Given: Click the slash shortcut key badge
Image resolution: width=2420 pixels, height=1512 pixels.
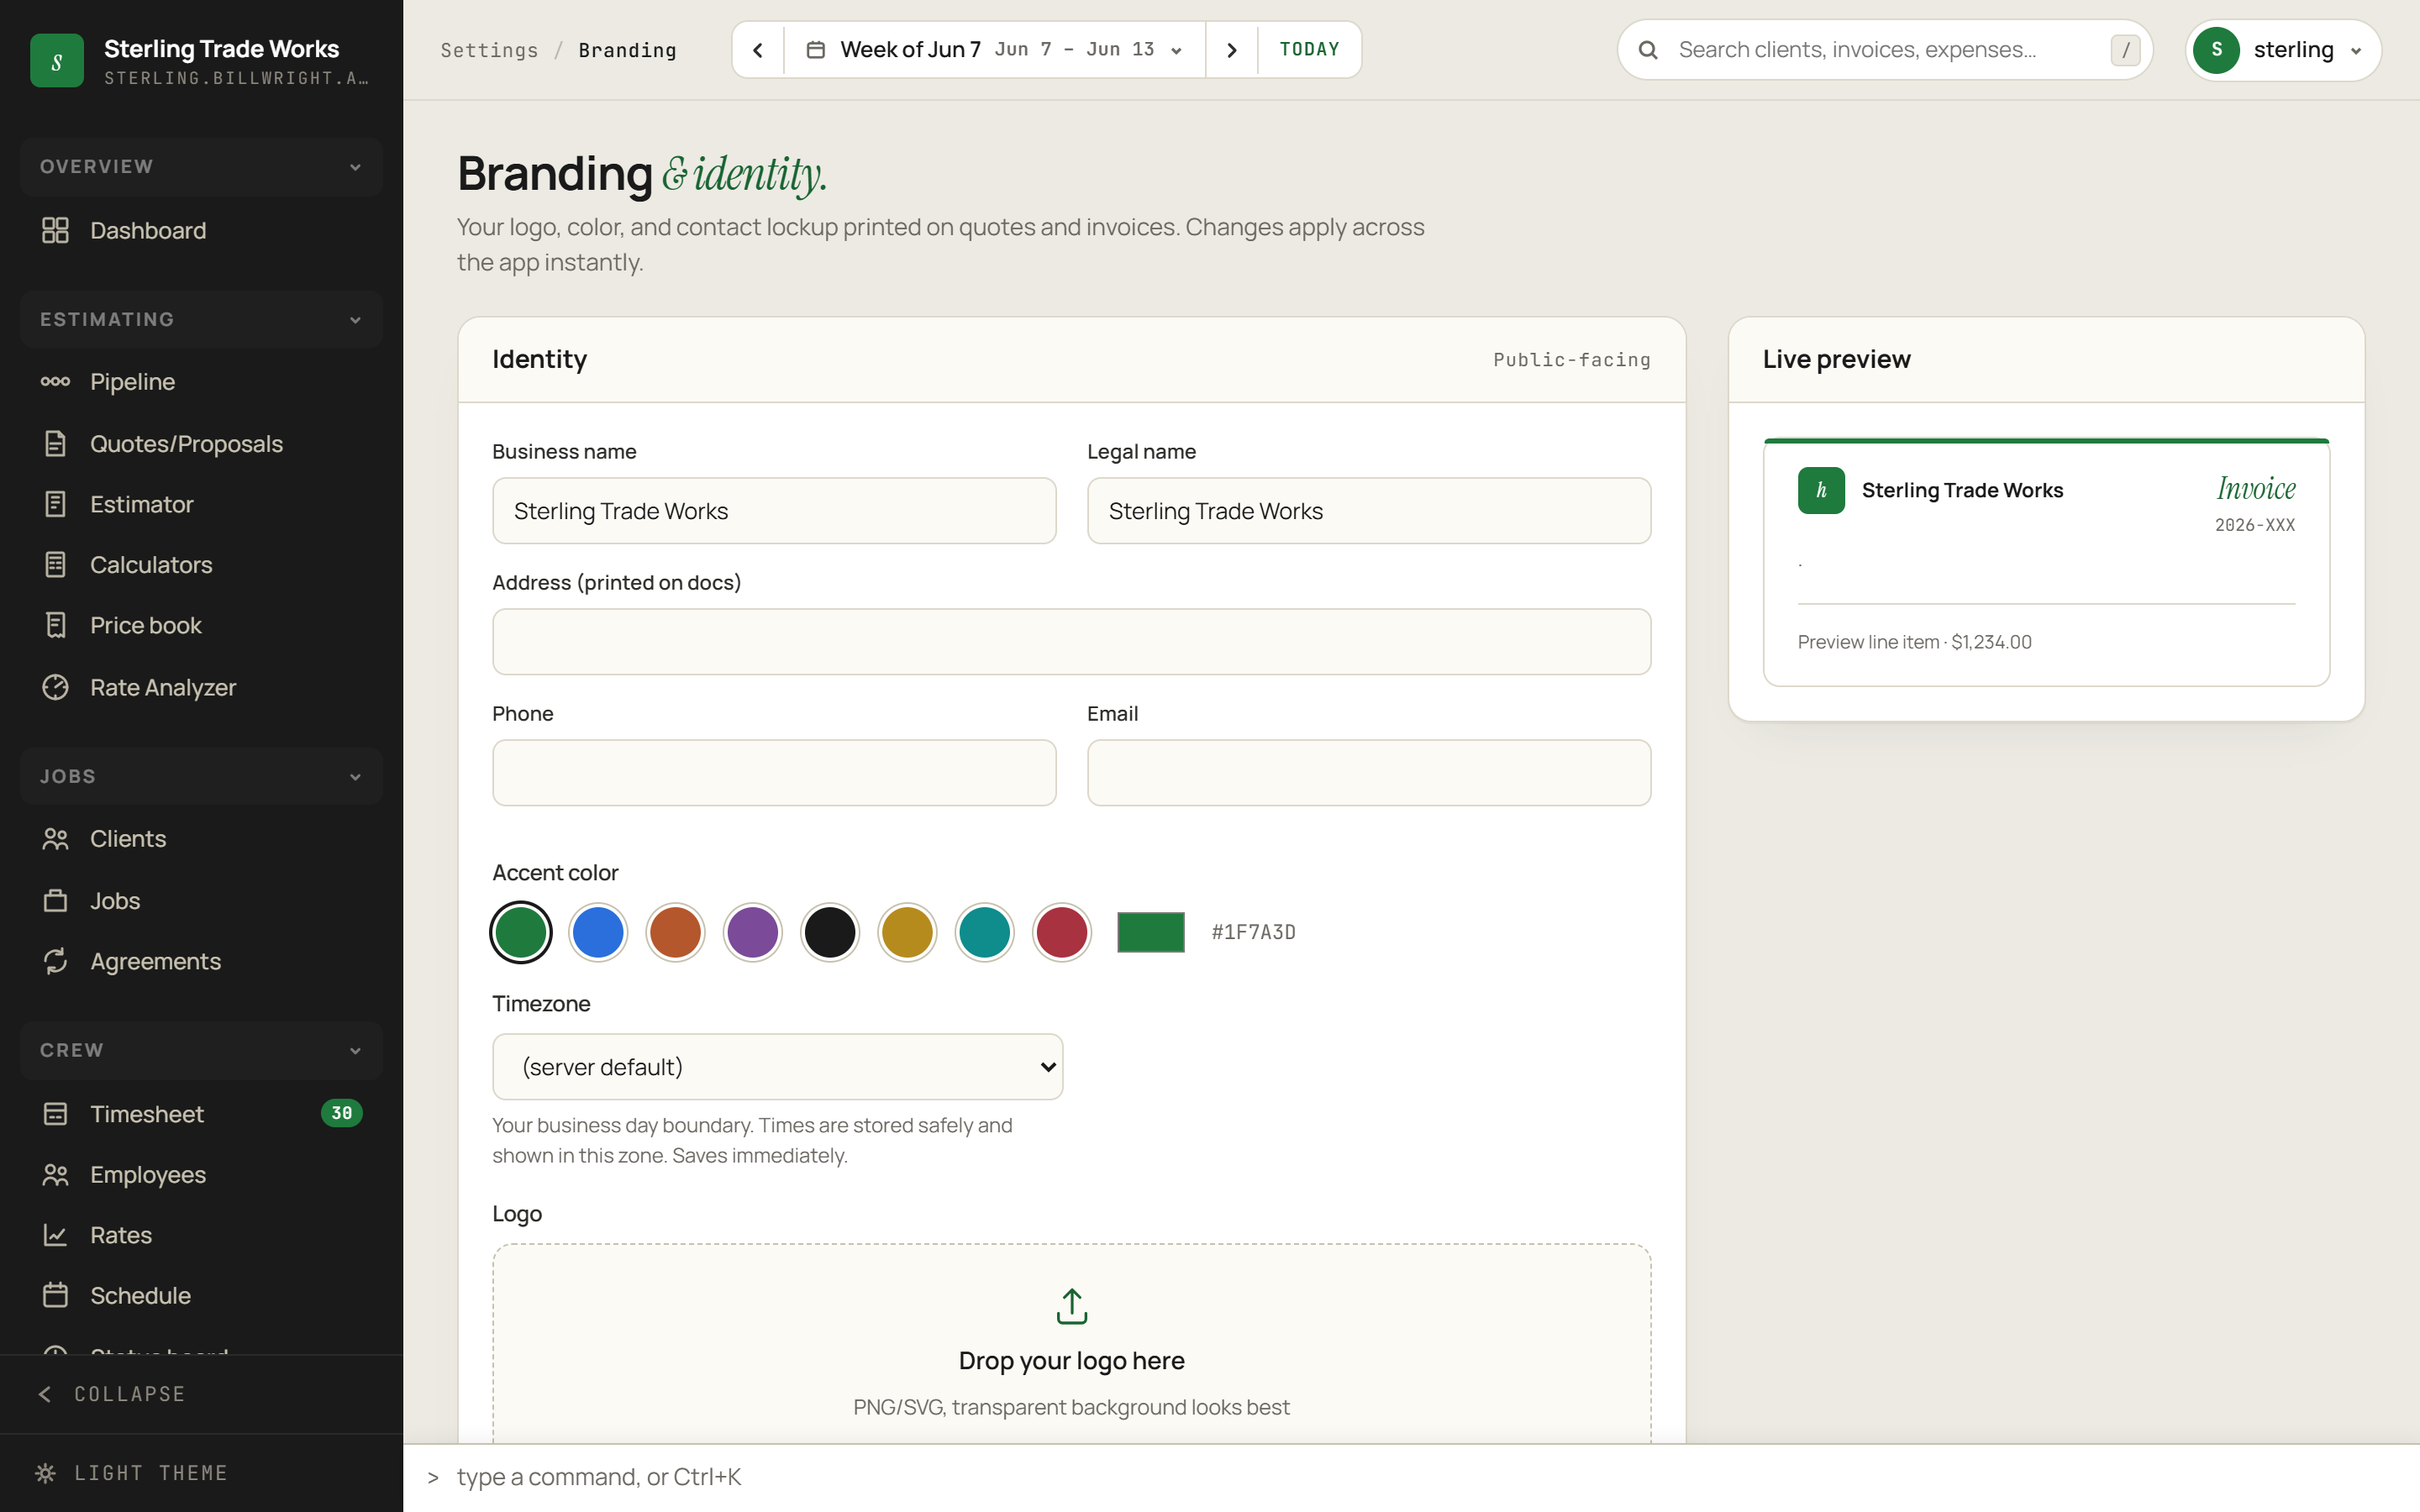Looking at the screenshot, I should (2125, 50).
